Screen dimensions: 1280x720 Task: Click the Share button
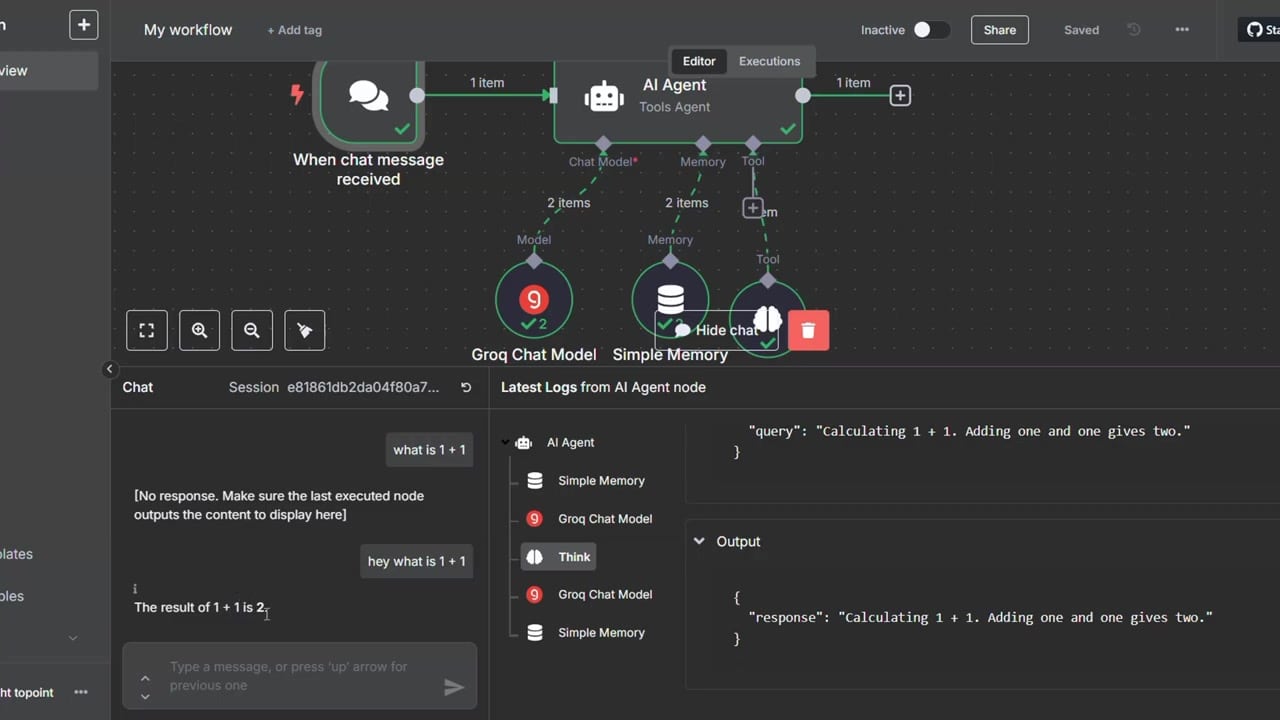click(1000, 30)
